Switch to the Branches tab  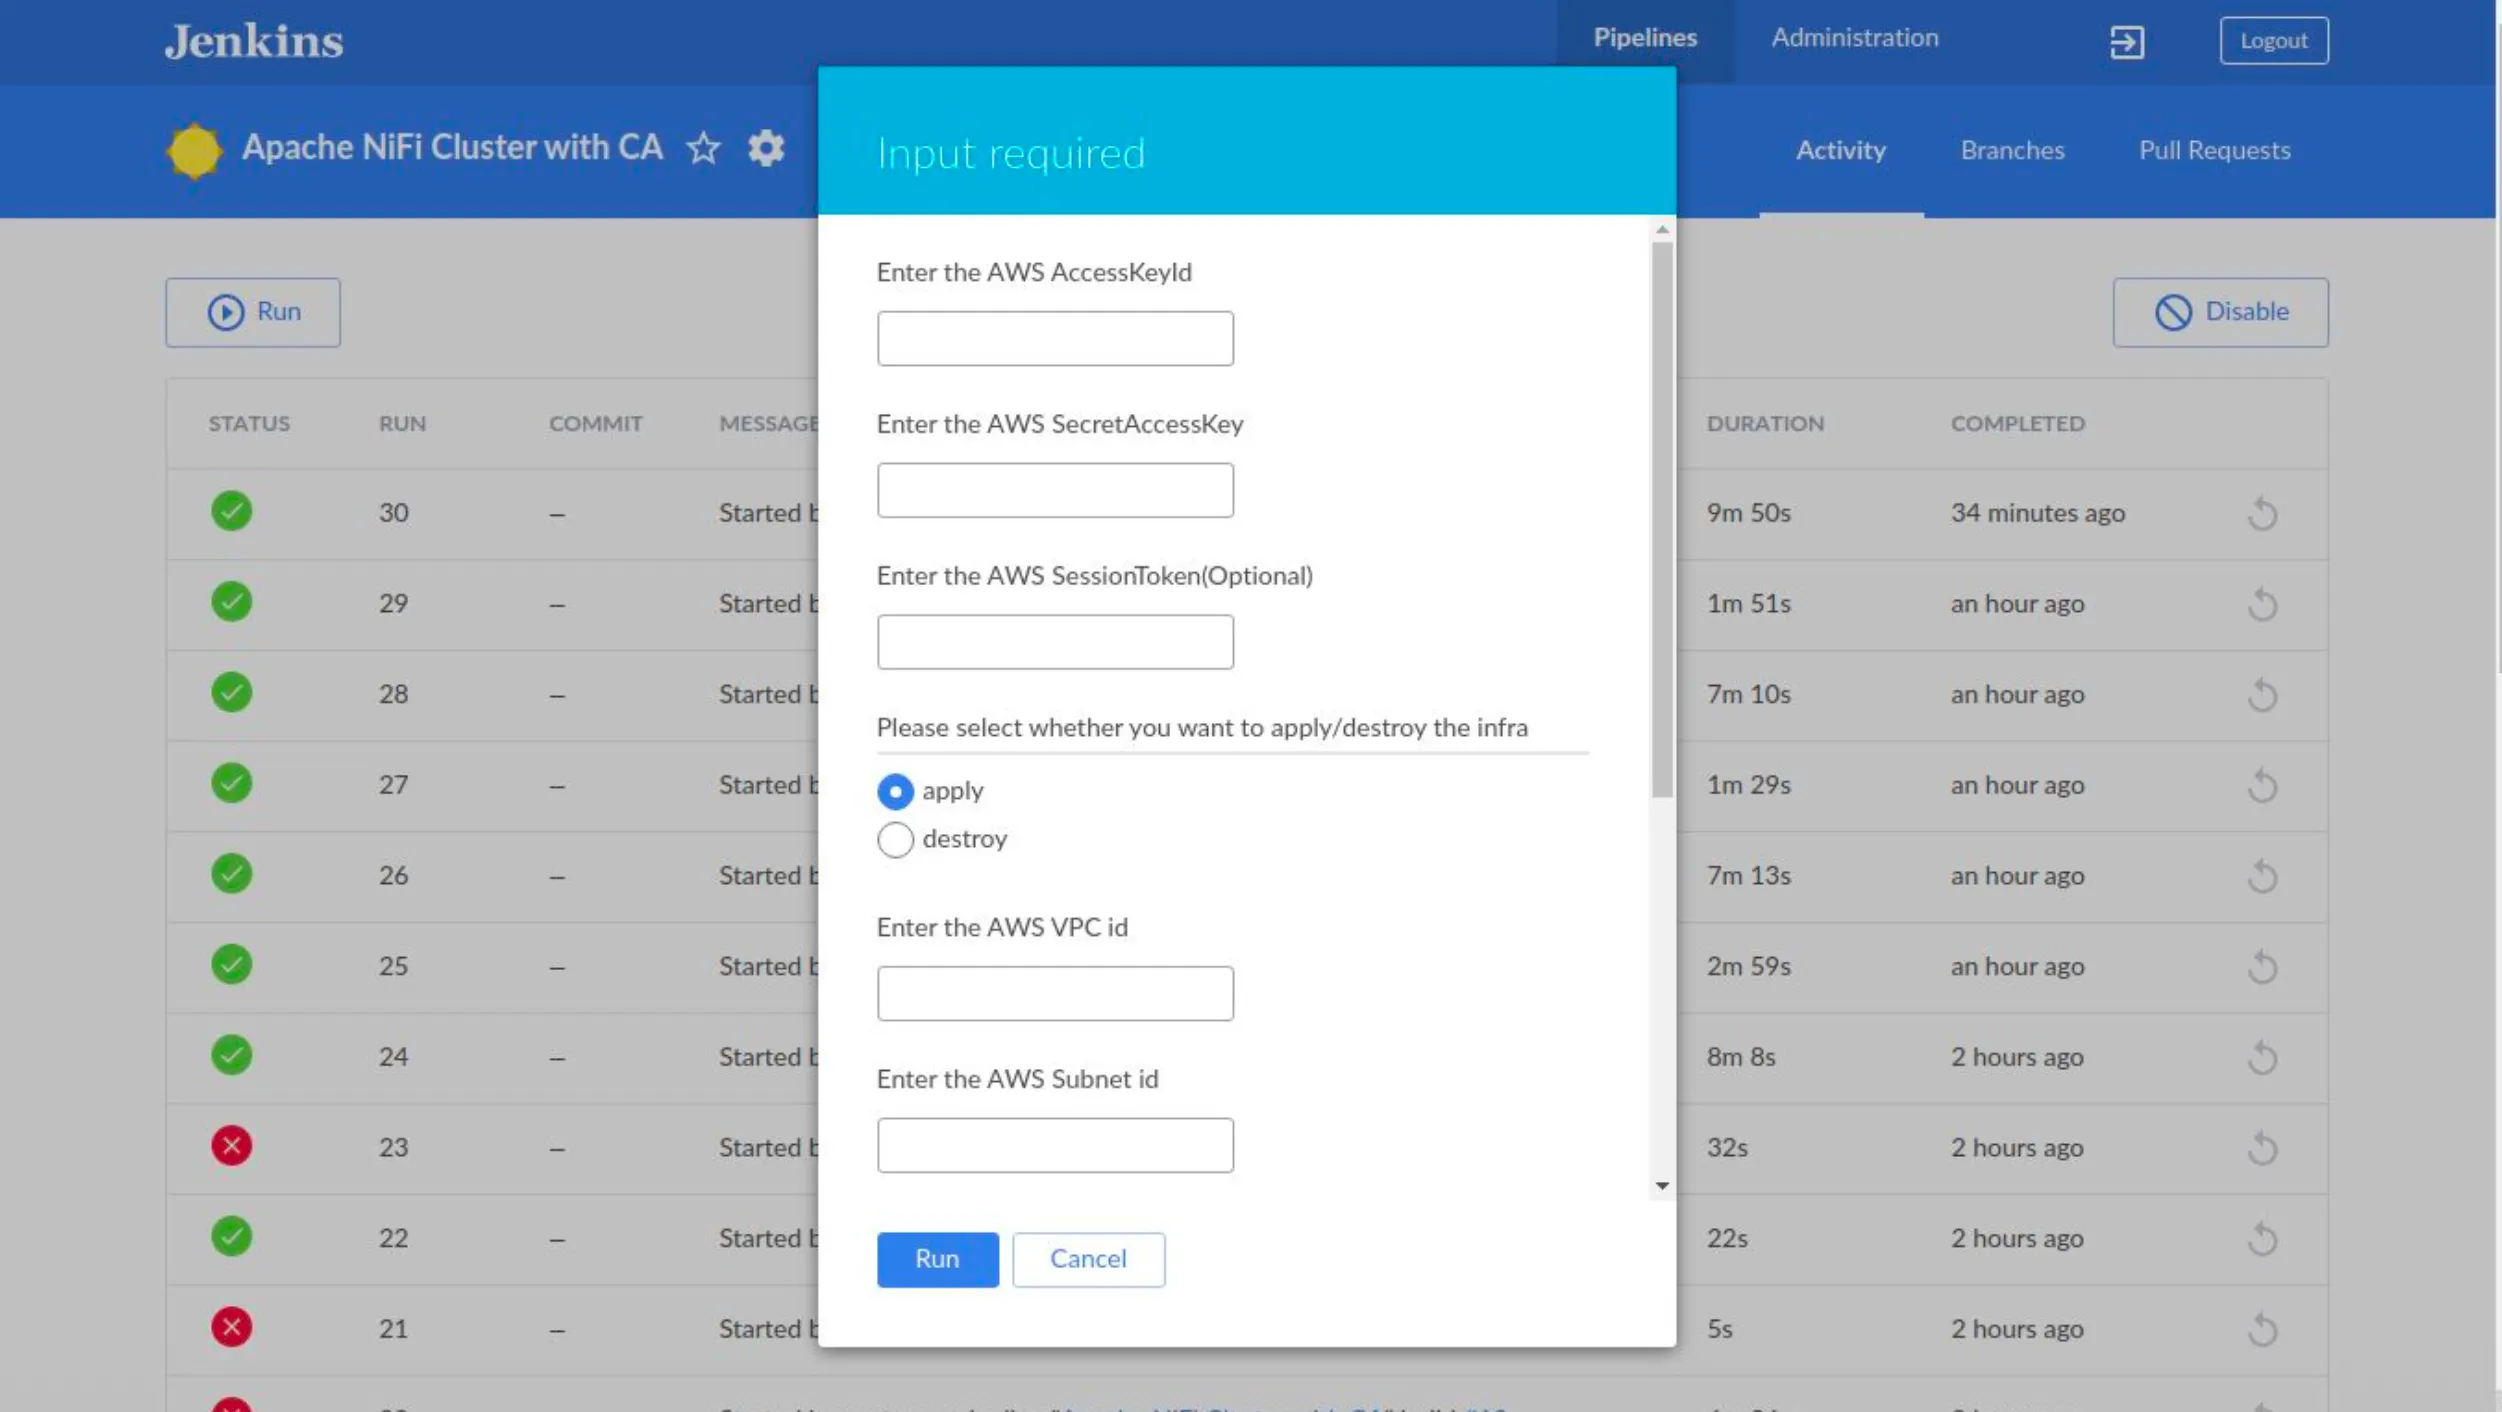tap(2012, 150)
